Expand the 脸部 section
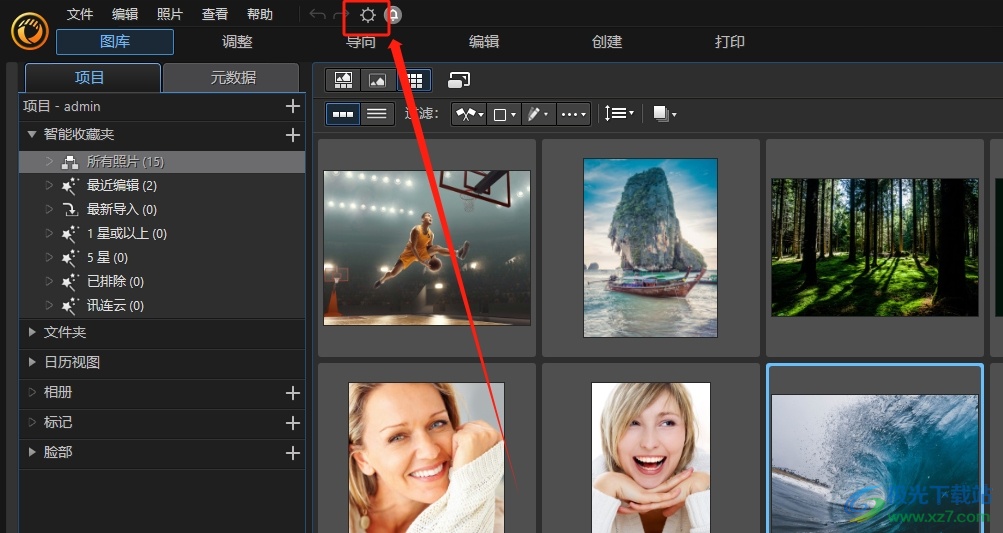The width and height of the screenshot is (1003, 533). [32, 452]
